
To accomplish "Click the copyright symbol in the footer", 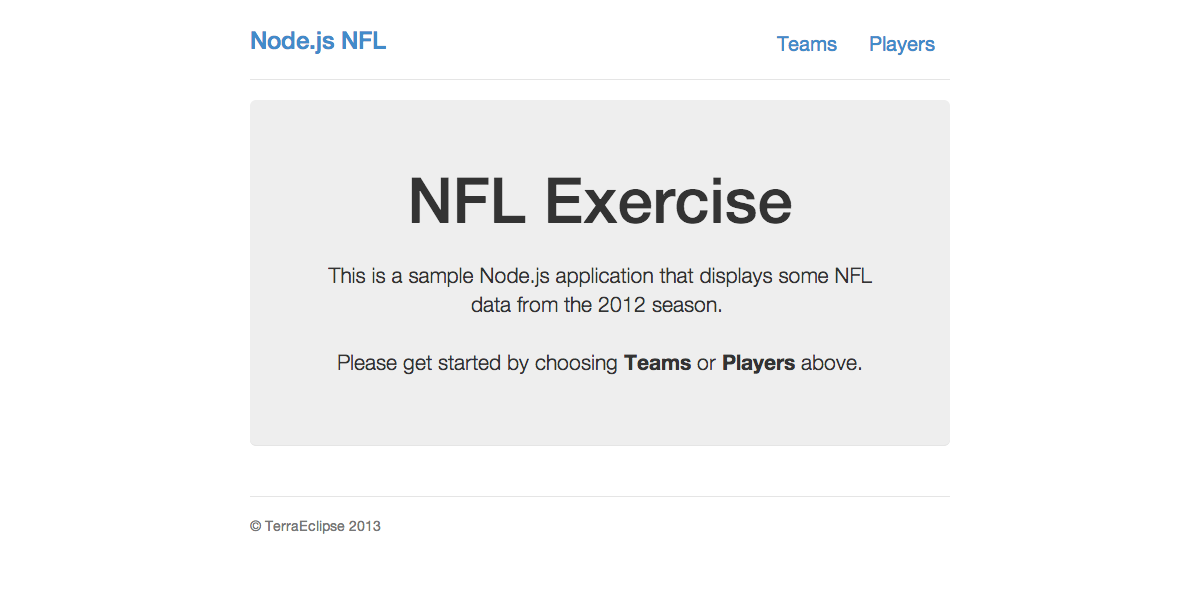I will point(256,526).
